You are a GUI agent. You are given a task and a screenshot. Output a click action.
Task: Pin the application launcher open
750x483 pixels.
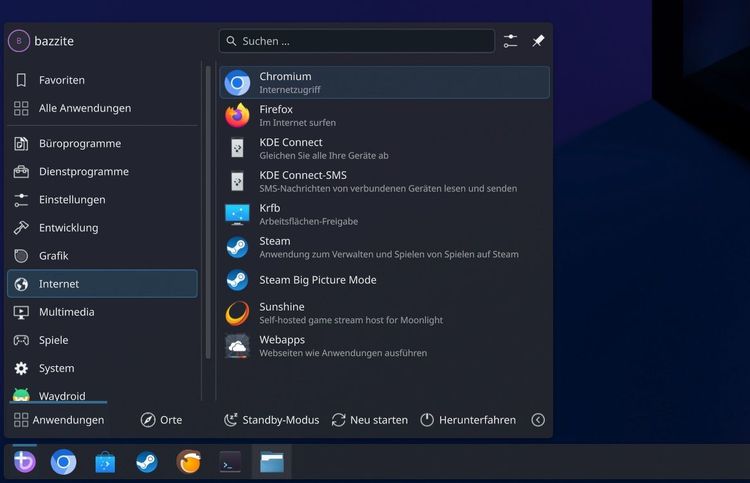click(x=538, y=41)
